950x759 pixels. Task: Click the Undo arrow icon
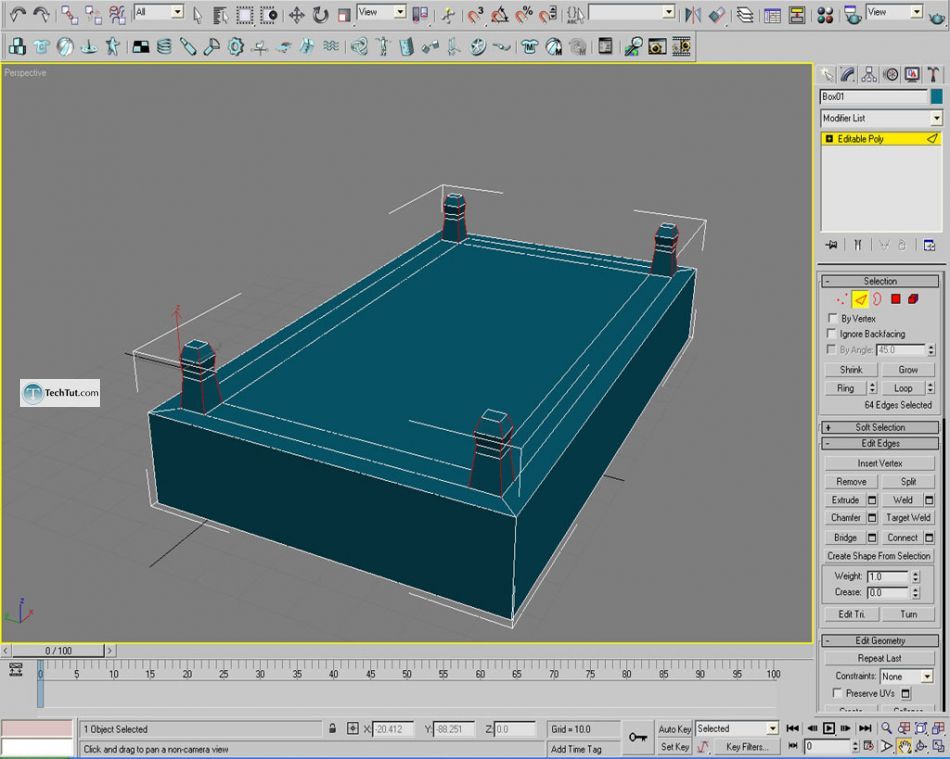pos(18,15)
